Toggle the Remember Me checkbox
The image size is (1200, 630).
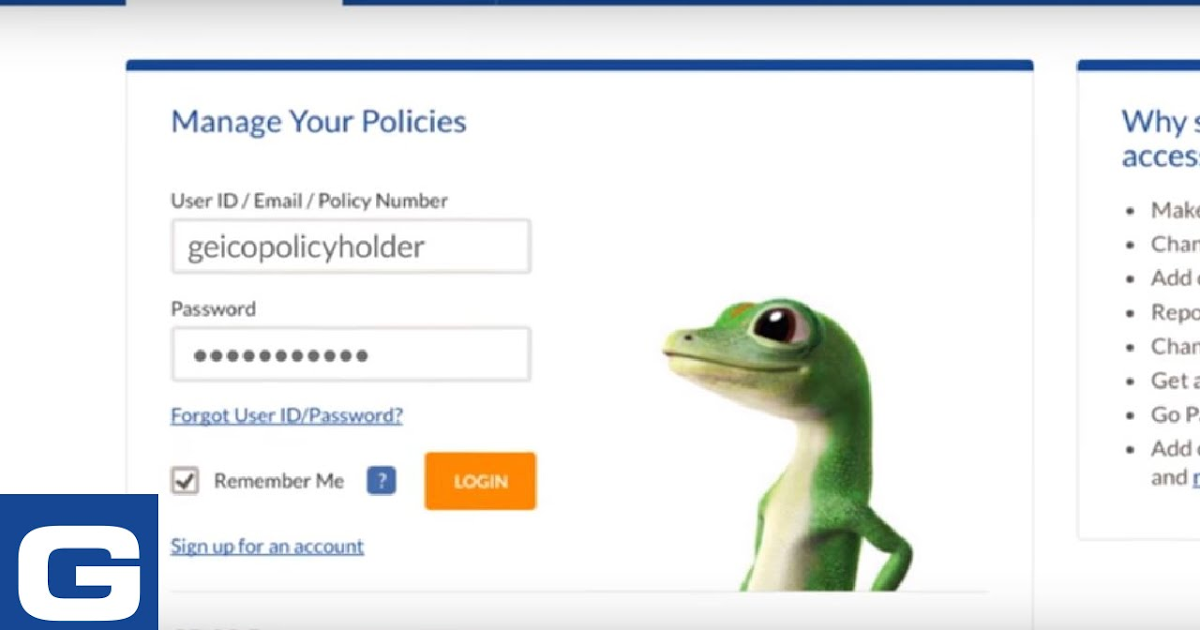(185, 481)
